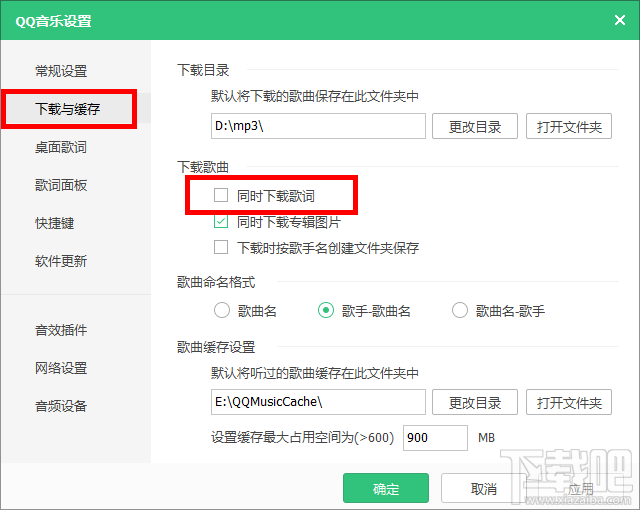Click the 歌曲缓存设置 section heading
640x510 pixels.
pos(216,347)
